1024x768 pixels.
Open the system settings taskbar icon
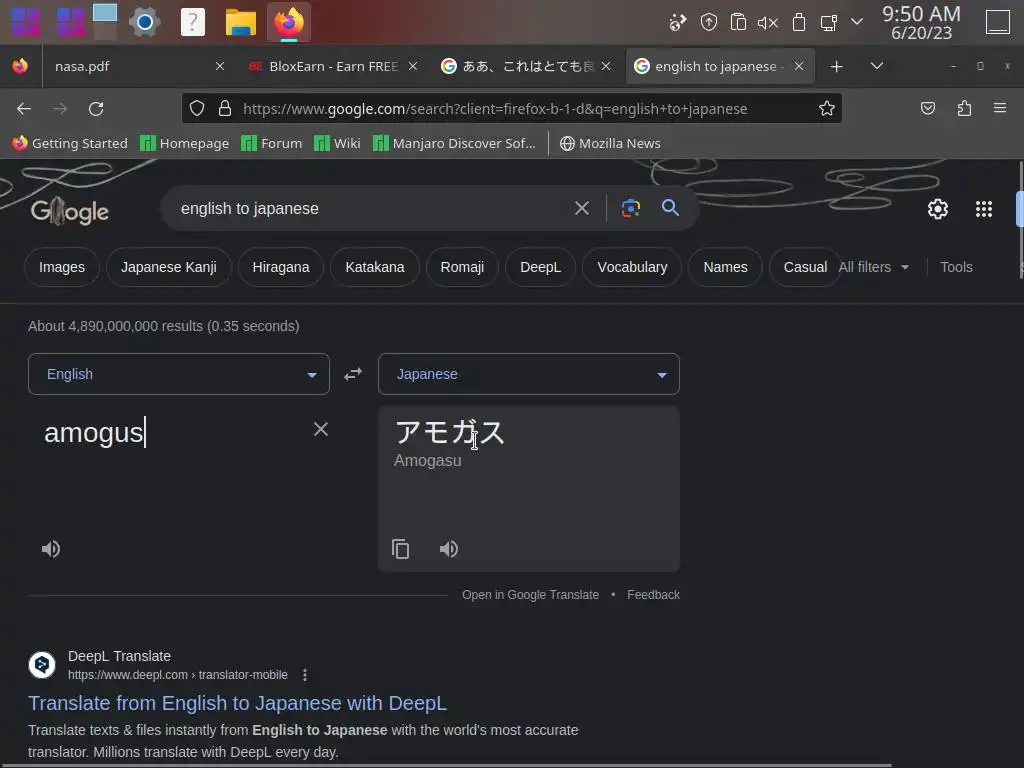[144, 22]
